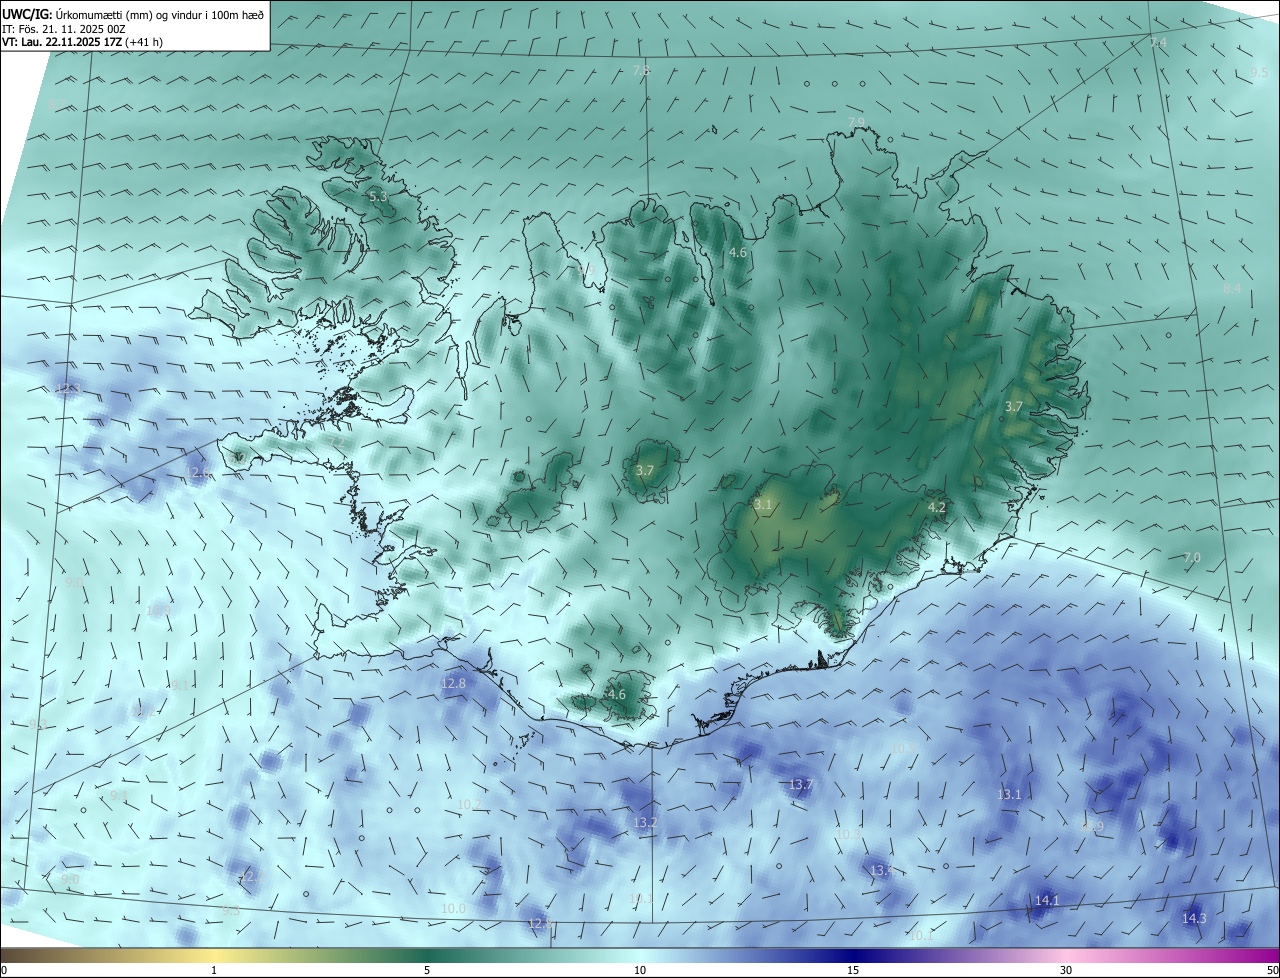Click the 7.8 value label
Viewport: 1280px width, 978px height.
(642, 70)
